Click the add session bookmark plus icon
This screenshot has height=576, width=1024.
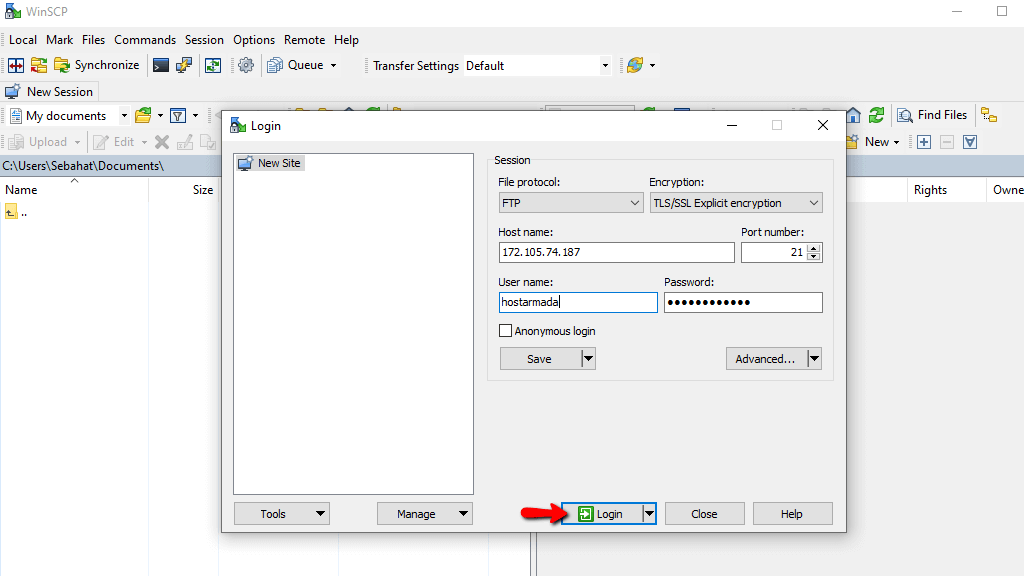[x=922, y=141]
